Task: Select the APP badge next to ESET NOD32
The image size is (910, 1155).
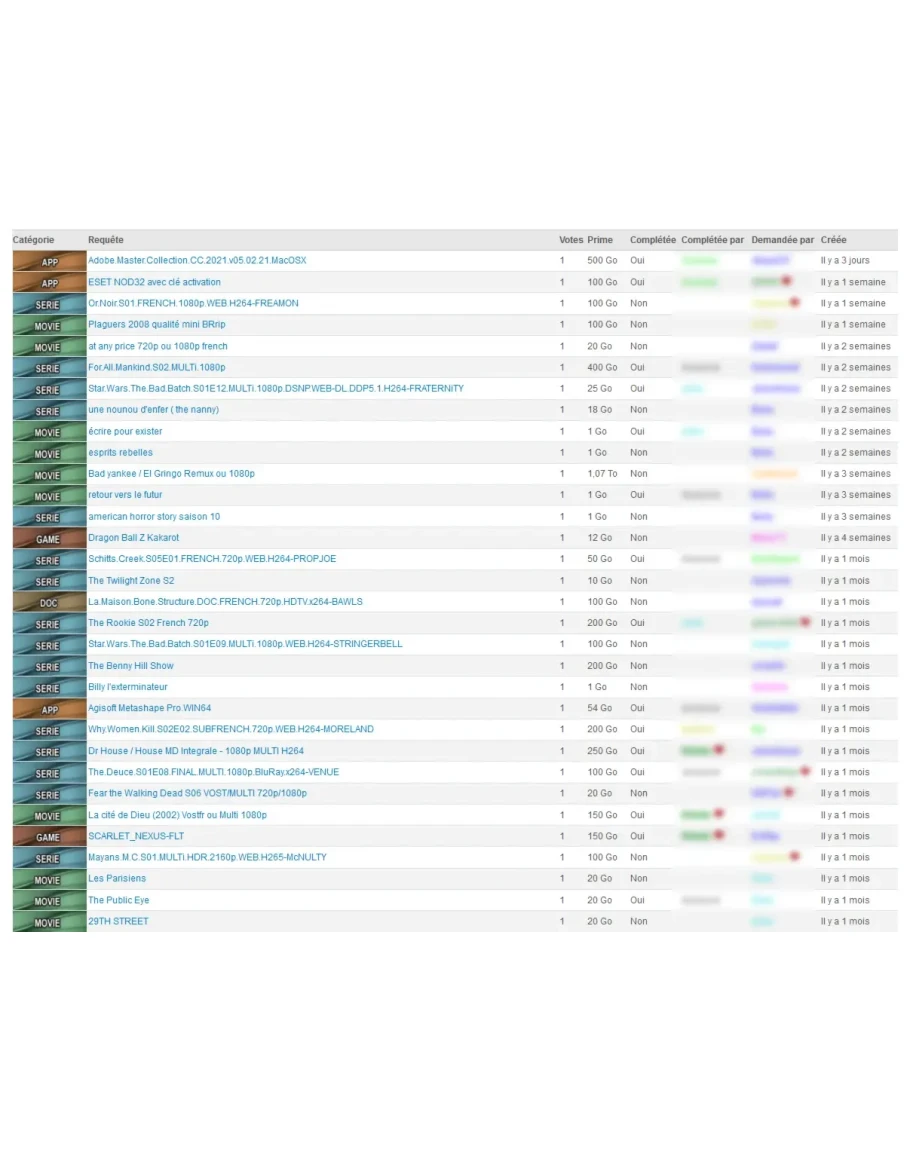Action: pos(49,283)
